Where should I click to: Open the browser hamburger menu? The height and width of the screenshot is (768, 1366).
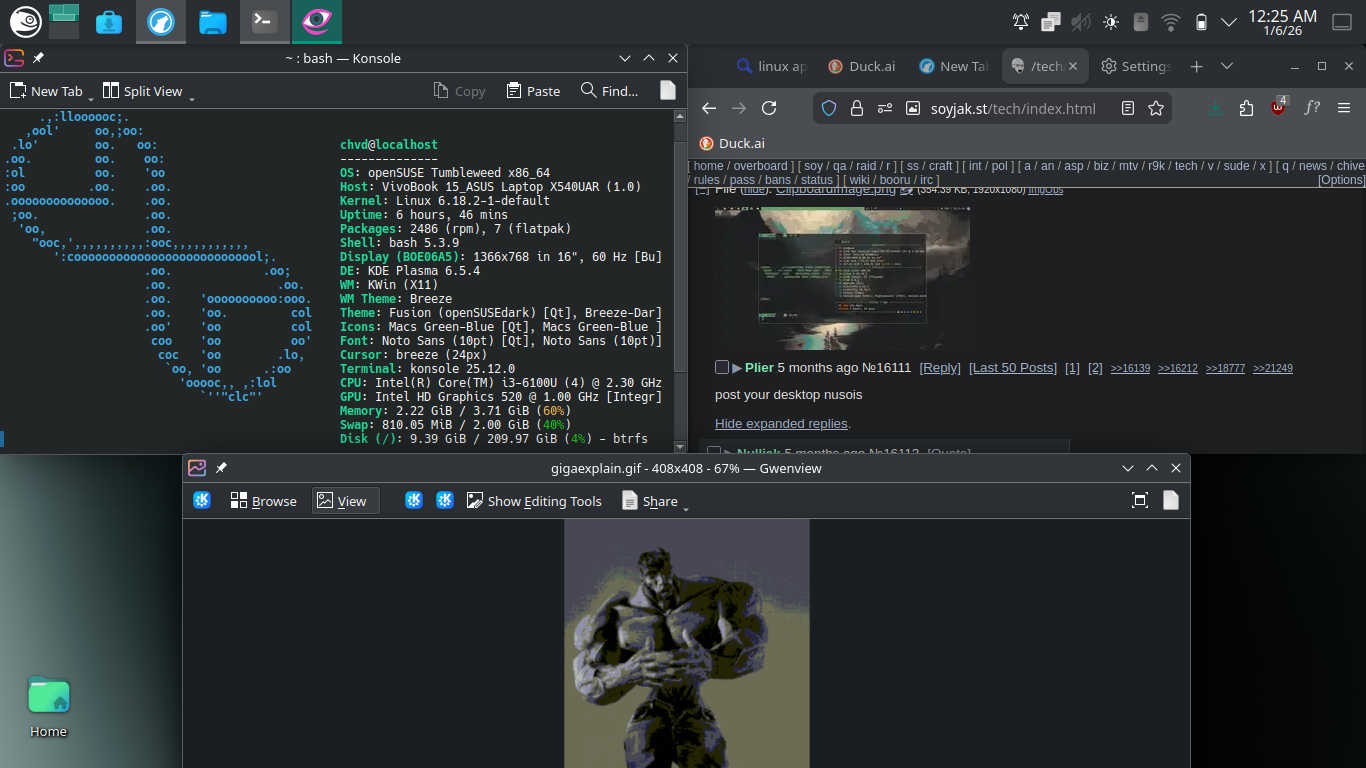[1344, 108]
